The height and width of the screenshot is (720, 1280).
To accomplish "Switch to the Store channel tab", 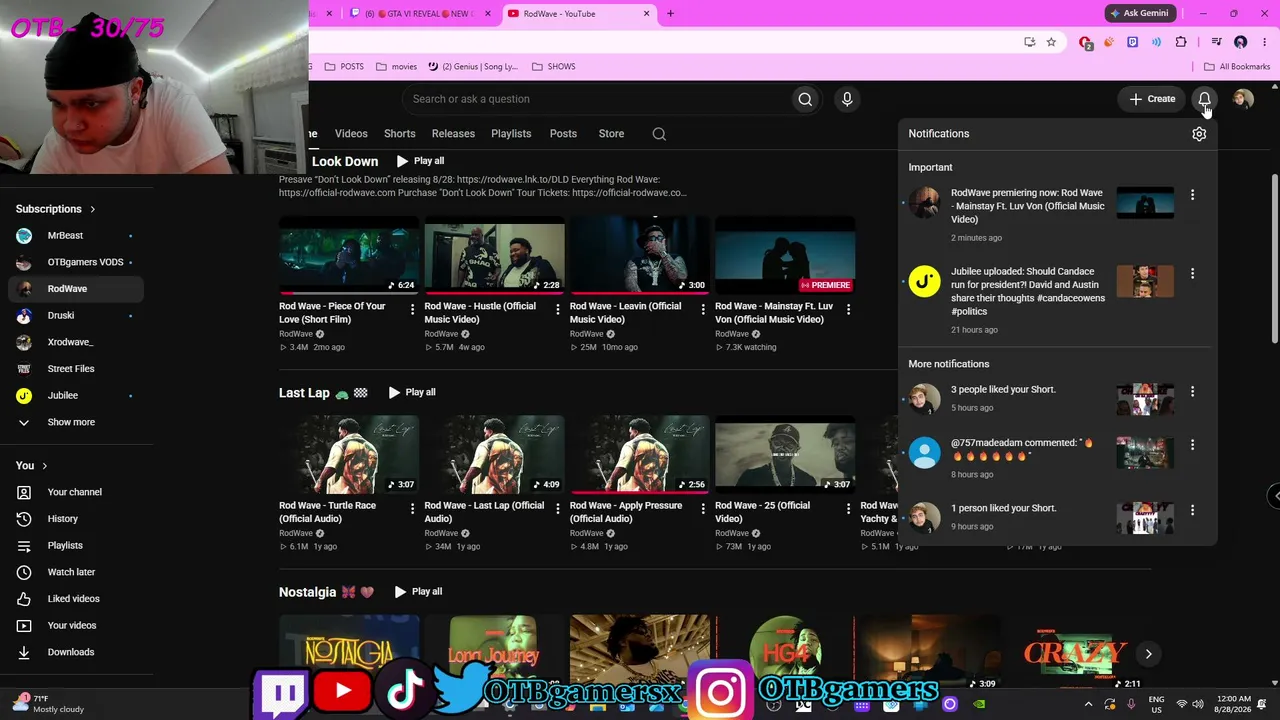I will click(x=611, y=134).
